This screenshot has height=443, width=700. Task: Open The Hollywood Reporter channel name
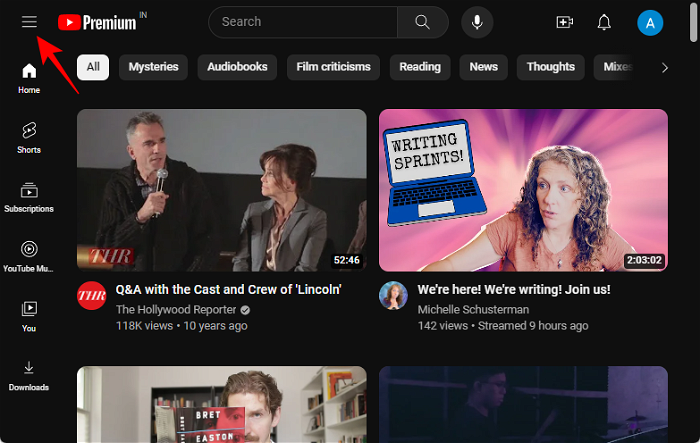tap(176, 309)
